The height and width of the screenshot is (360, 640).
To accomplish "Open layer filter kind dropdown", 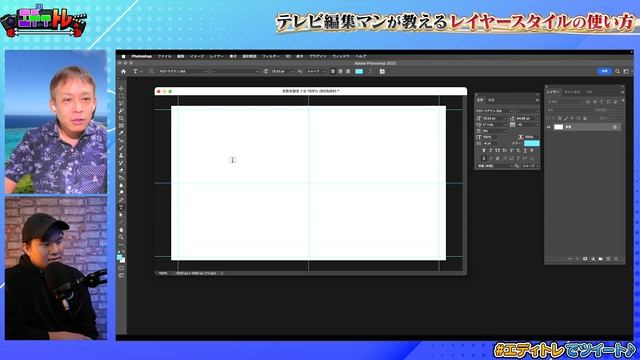I will coord(565,102).
